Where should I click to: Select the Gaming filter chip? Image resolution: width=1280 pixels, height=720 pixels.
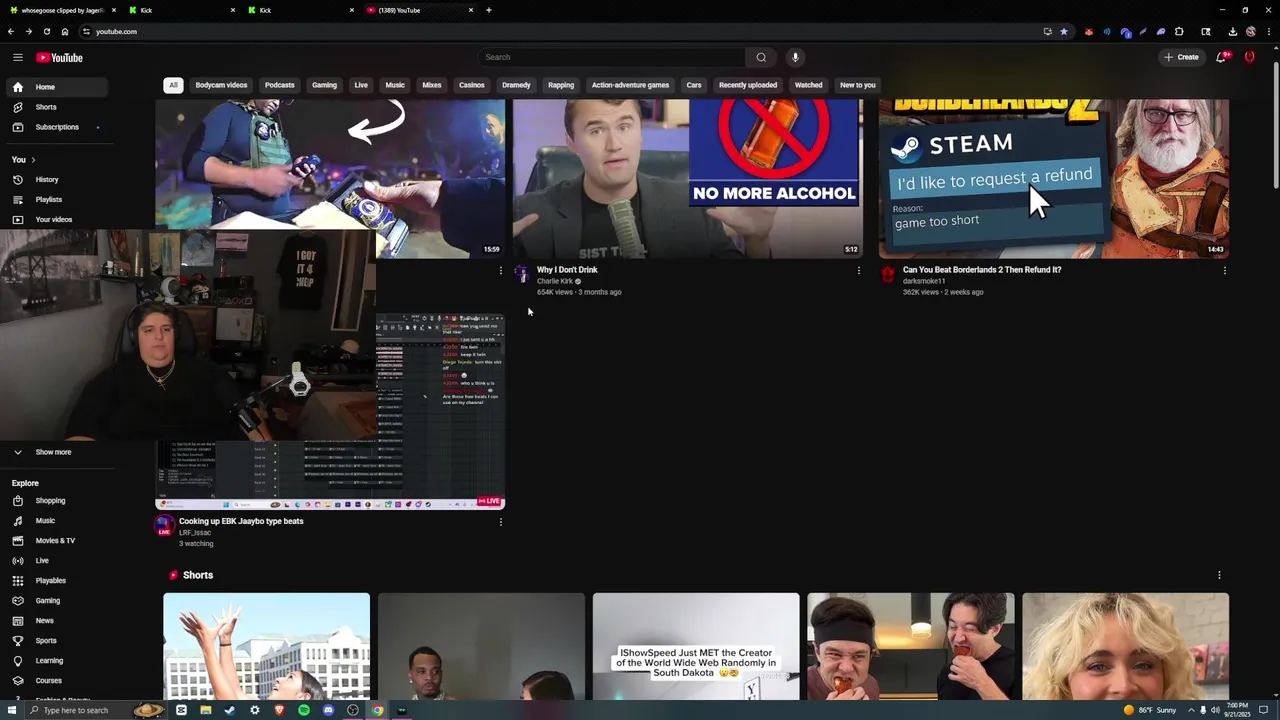click(324, 85)
